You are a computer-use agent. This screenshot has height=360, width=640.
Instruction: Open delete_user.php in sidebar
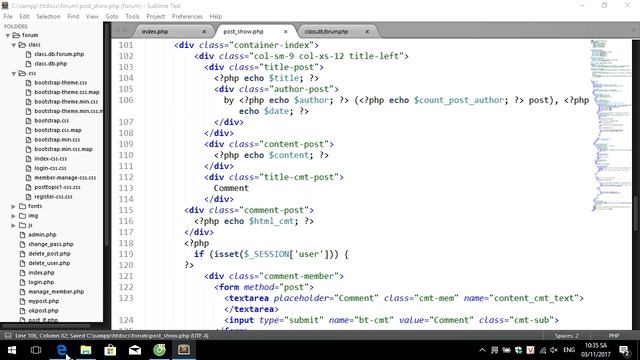click(49, 263)
